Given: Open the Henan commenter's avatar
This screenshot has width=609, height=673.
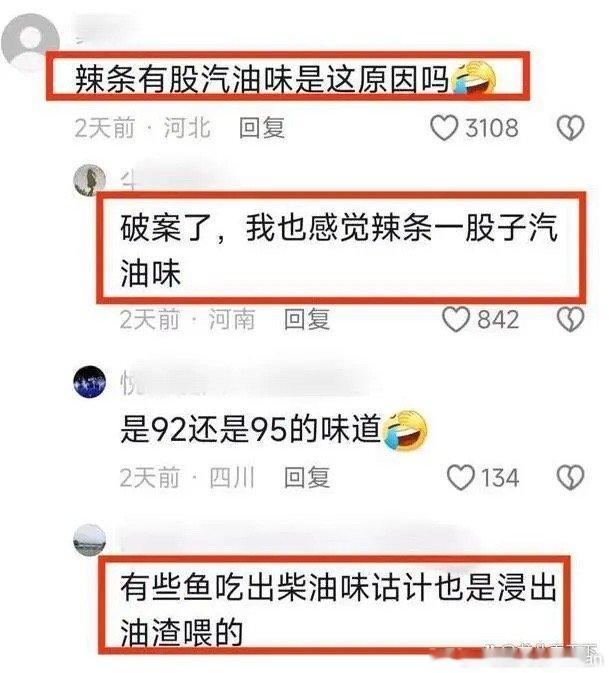Looking at the screenshot, I should point(90,180).
